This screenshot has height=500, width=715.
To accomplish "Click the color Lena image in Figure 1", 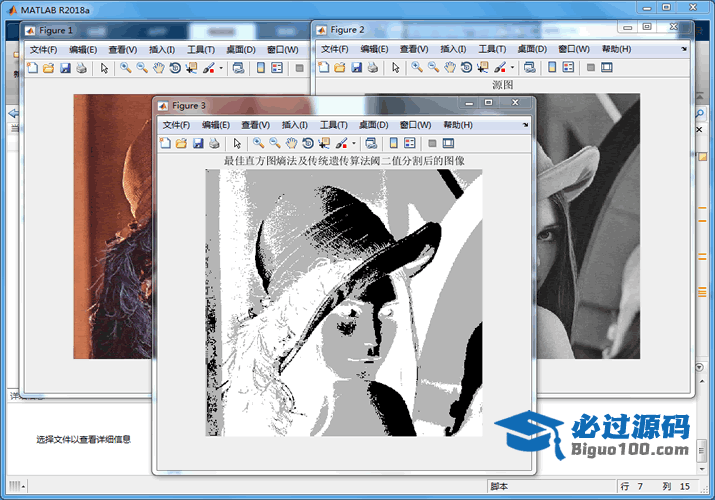I will 113,226.
